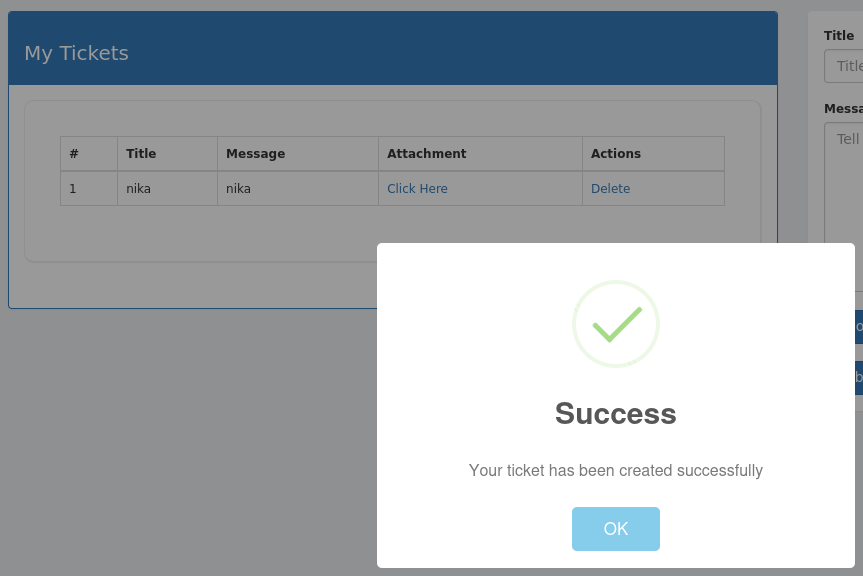Open the ticket attachment via Click Here
Viewport: 863px width, 576px height.
417,188
